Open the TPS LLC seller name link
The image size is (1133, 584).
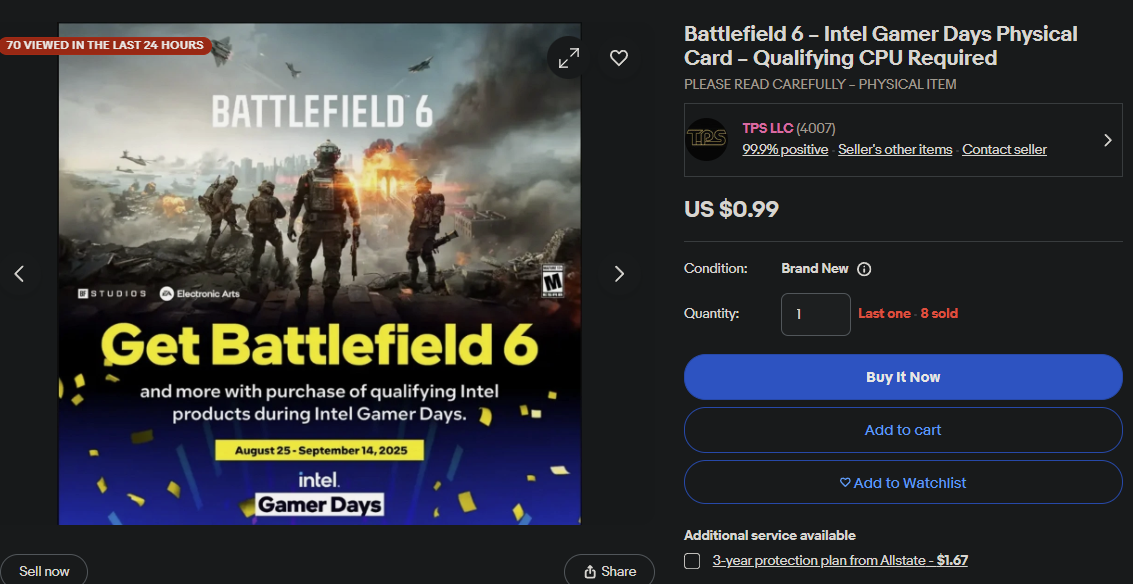(x=767, y=129)
